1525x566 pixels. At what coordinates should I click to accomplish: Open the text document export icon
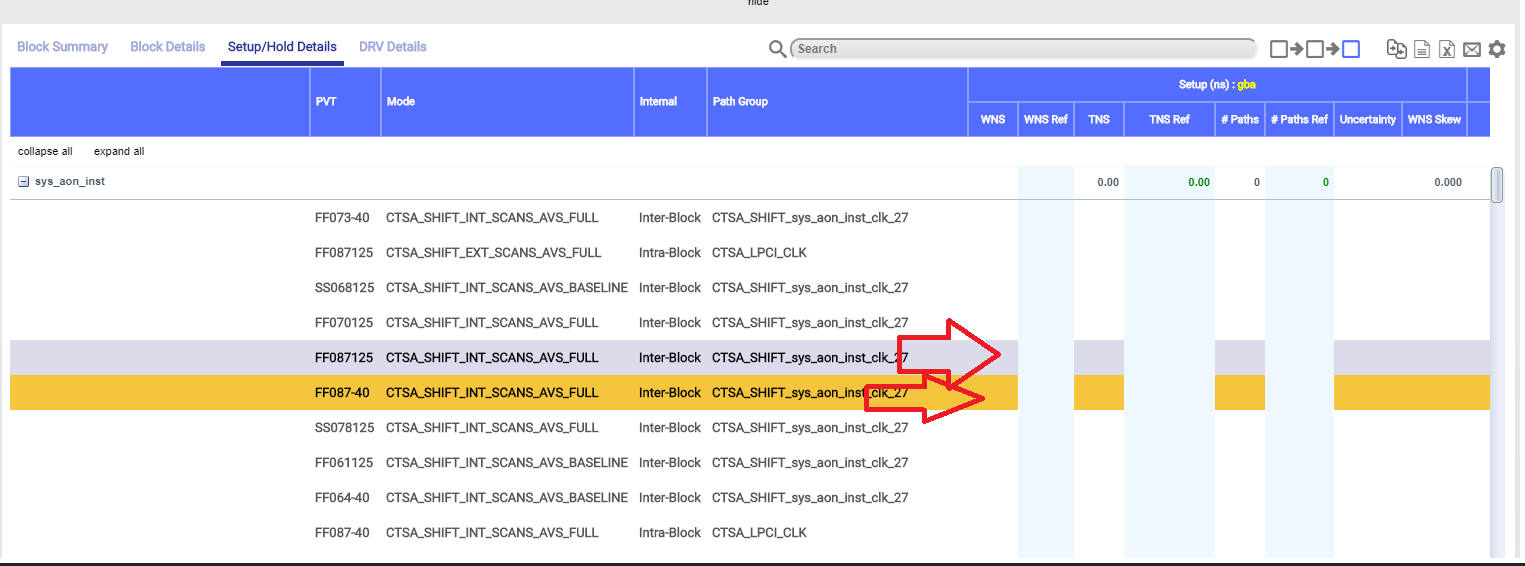1422,49
